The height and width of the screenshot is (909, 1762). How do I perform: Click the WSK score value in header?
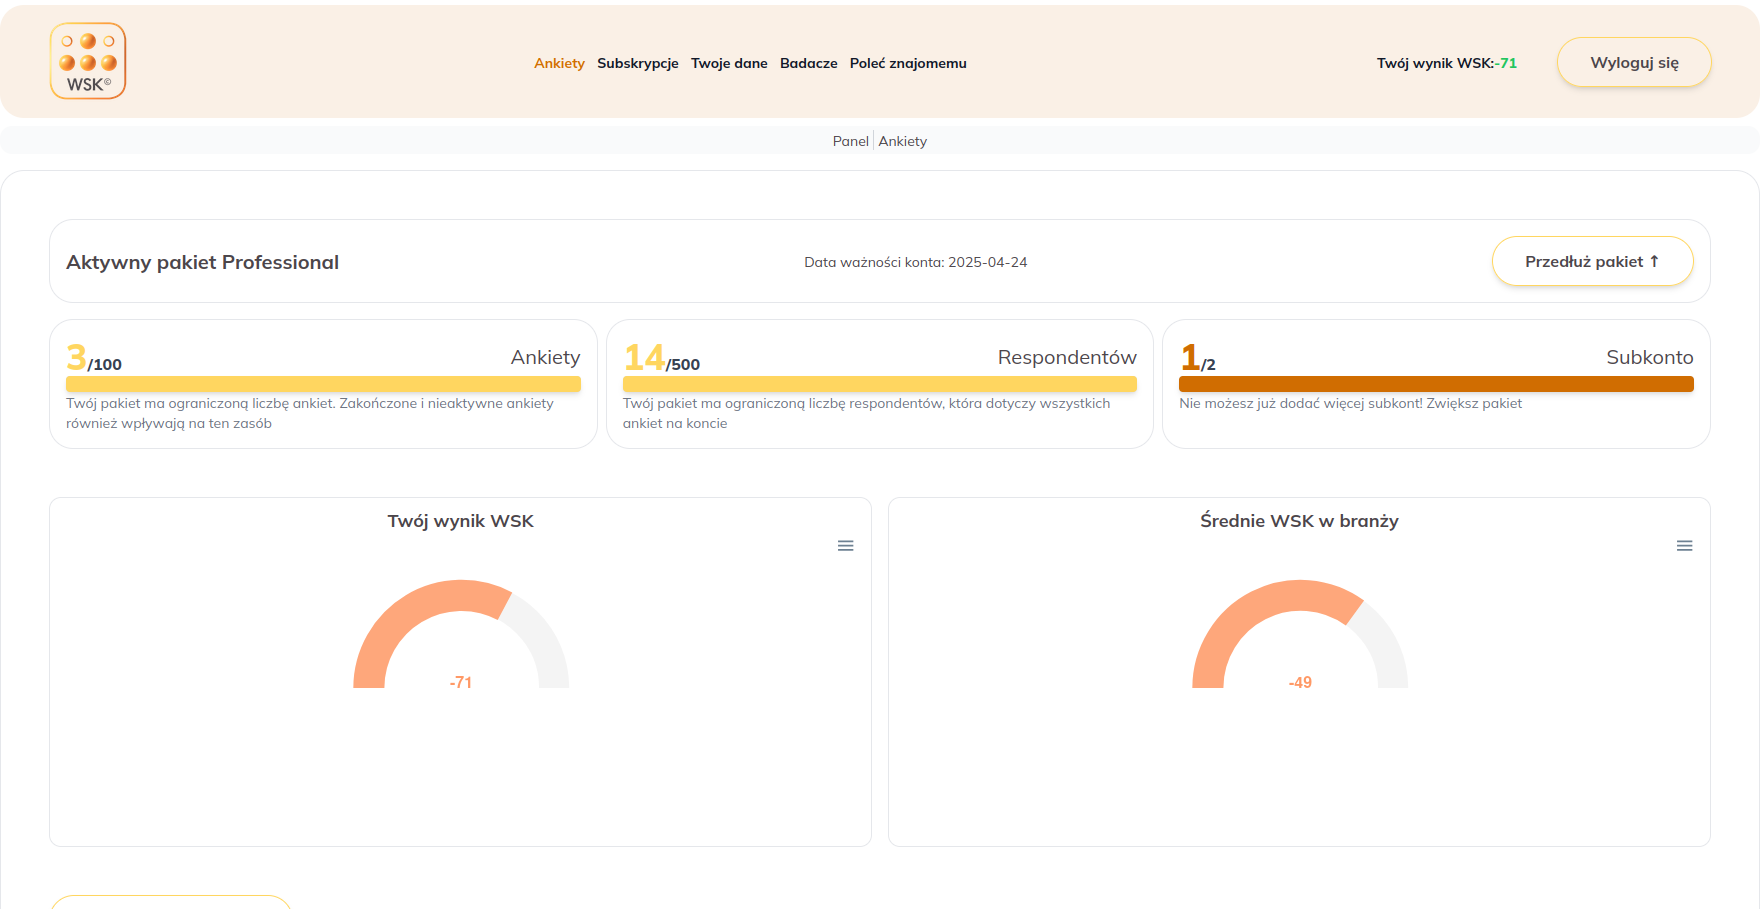[1506, 63]
